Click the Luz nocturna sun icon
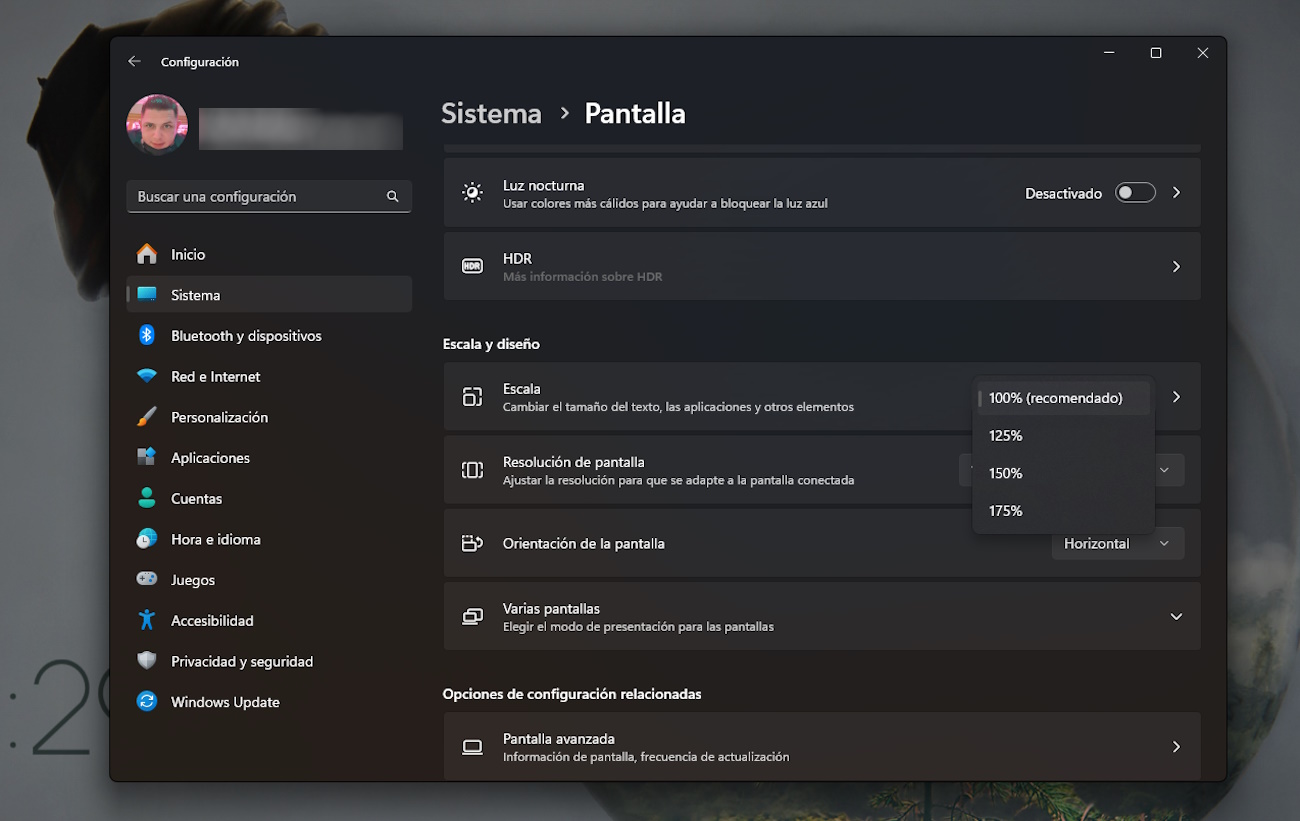Screen dimensions: 1300x821 (x=472, y=193)
